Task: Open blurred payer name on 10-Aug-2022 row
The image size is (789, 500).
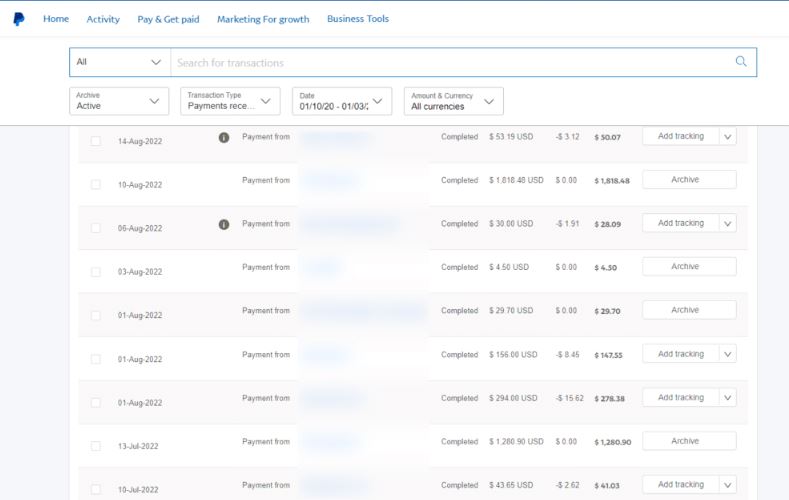Action: pos(331,180)
